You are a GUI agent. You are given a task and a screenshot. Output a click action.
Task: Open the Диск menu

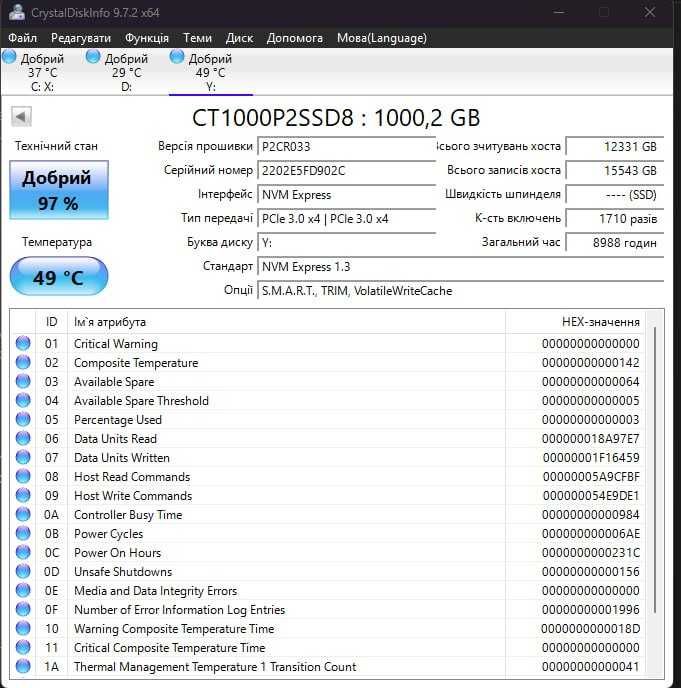[x=239, y=38]
